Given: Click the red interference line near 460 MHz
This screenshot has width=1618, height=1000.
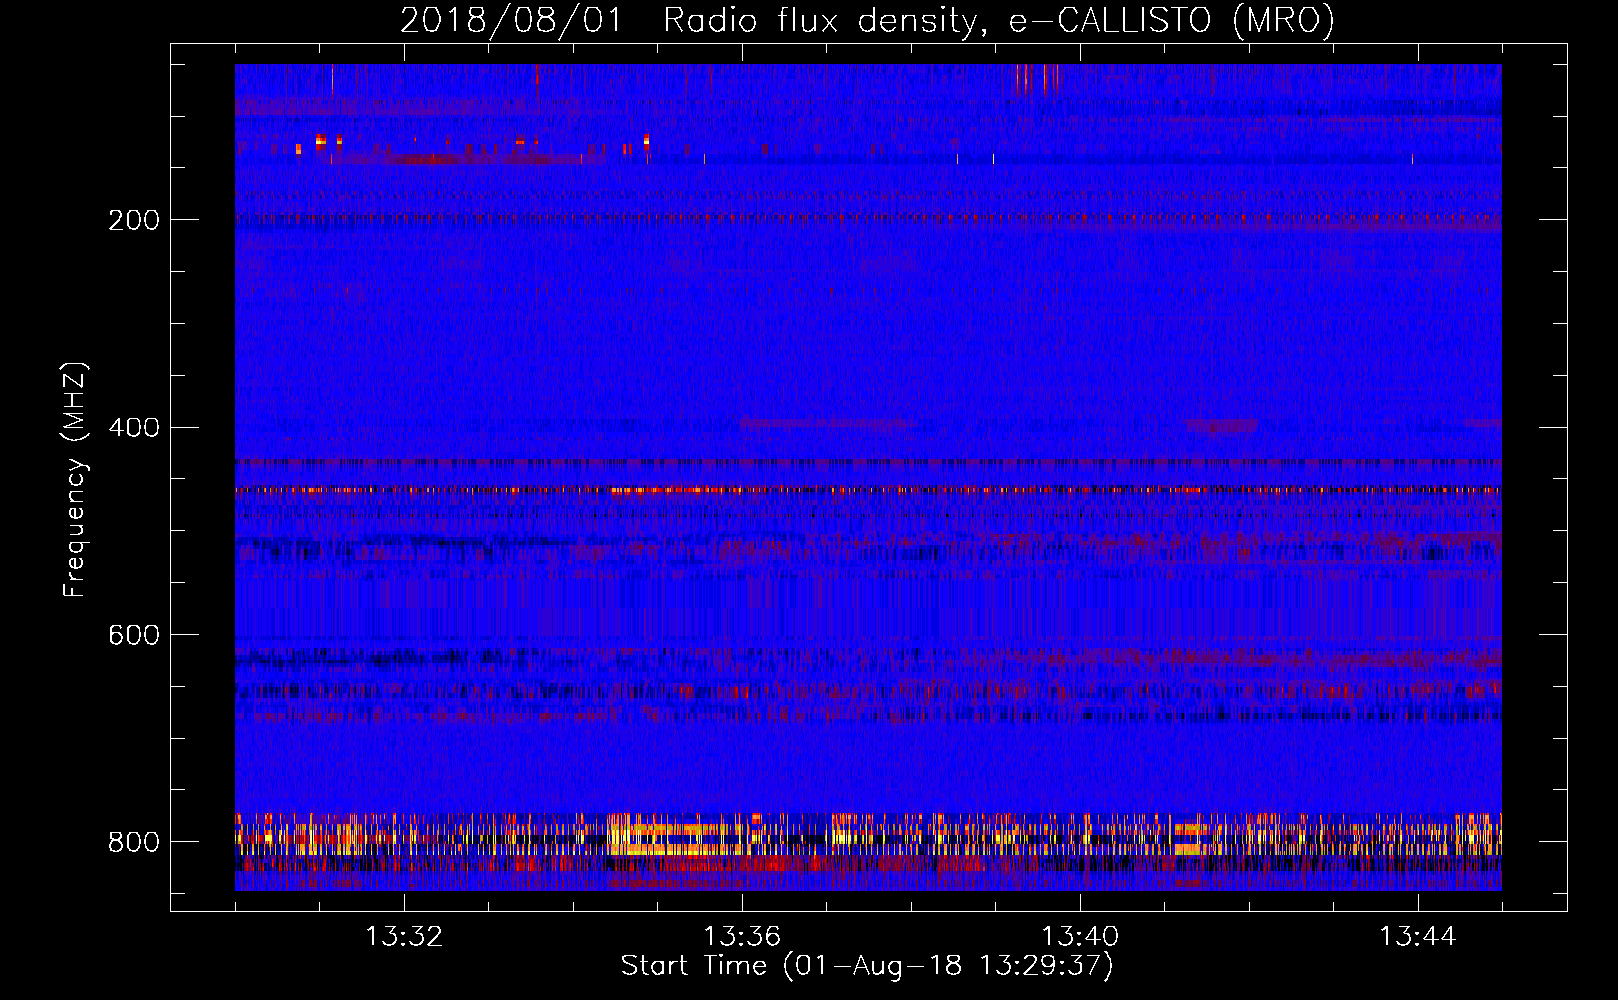Looking at the screenshot, I should tap(868, 490).
